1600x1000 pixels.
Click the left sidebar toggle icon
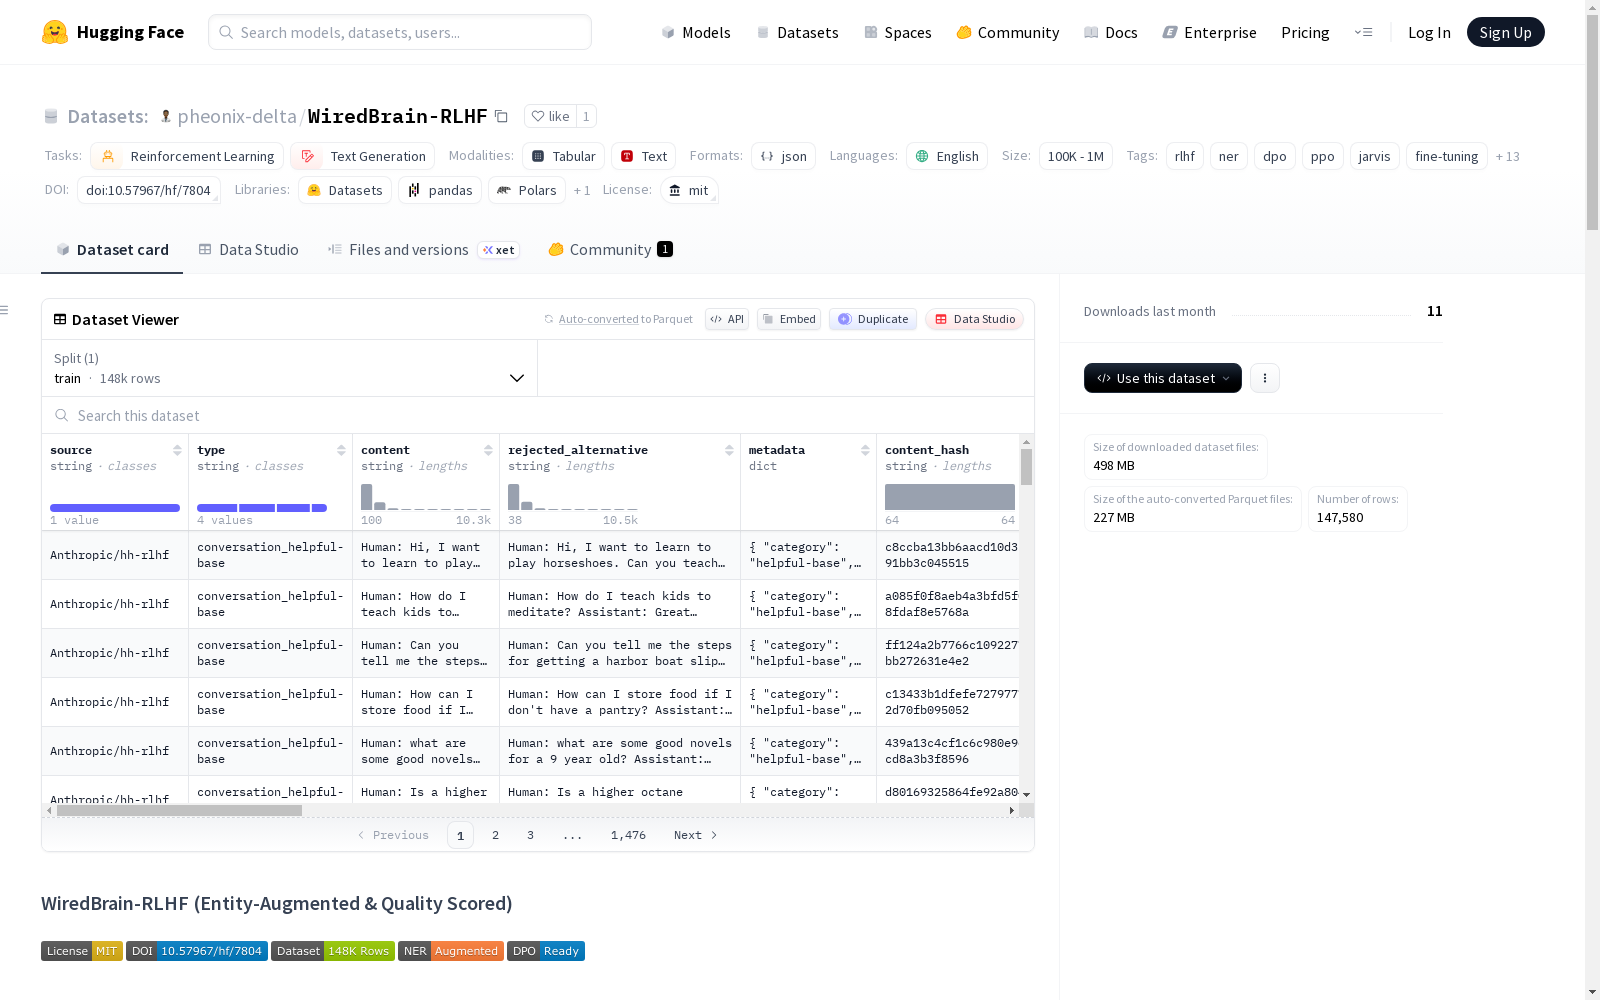[4, 310]
